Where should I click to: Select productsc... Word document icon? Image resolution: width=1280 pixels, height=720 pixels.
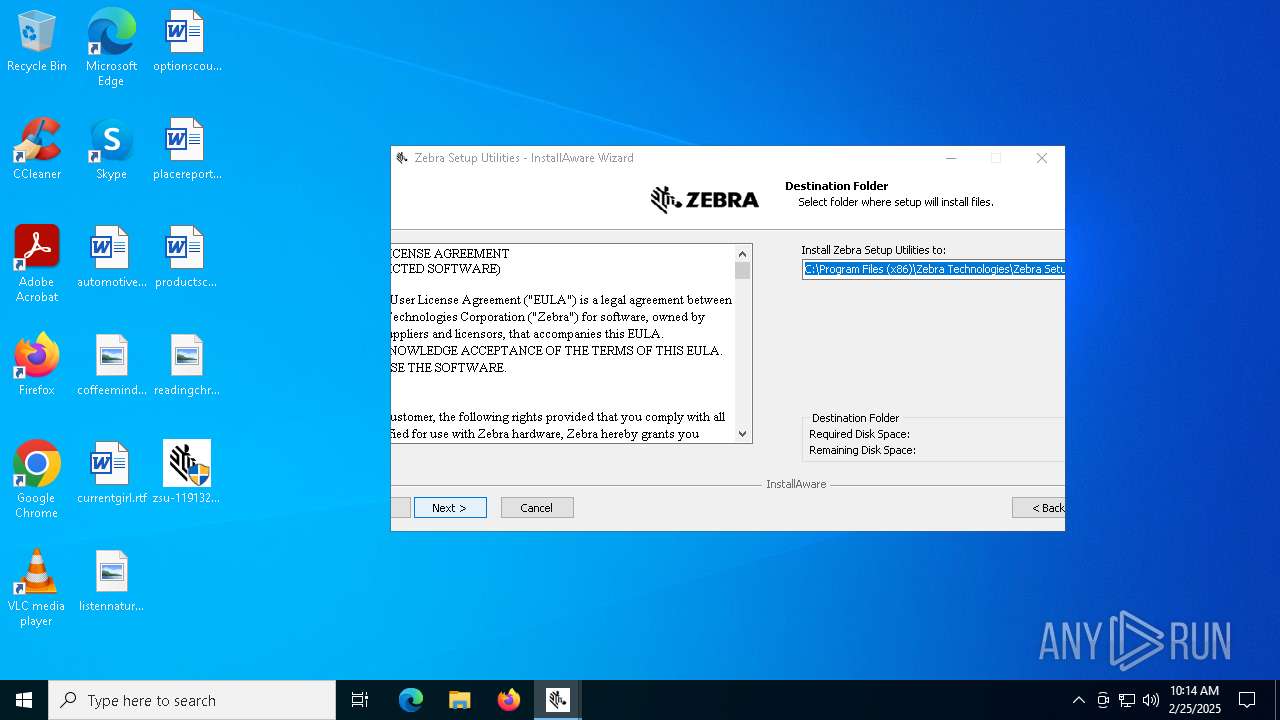coord(187,258)
